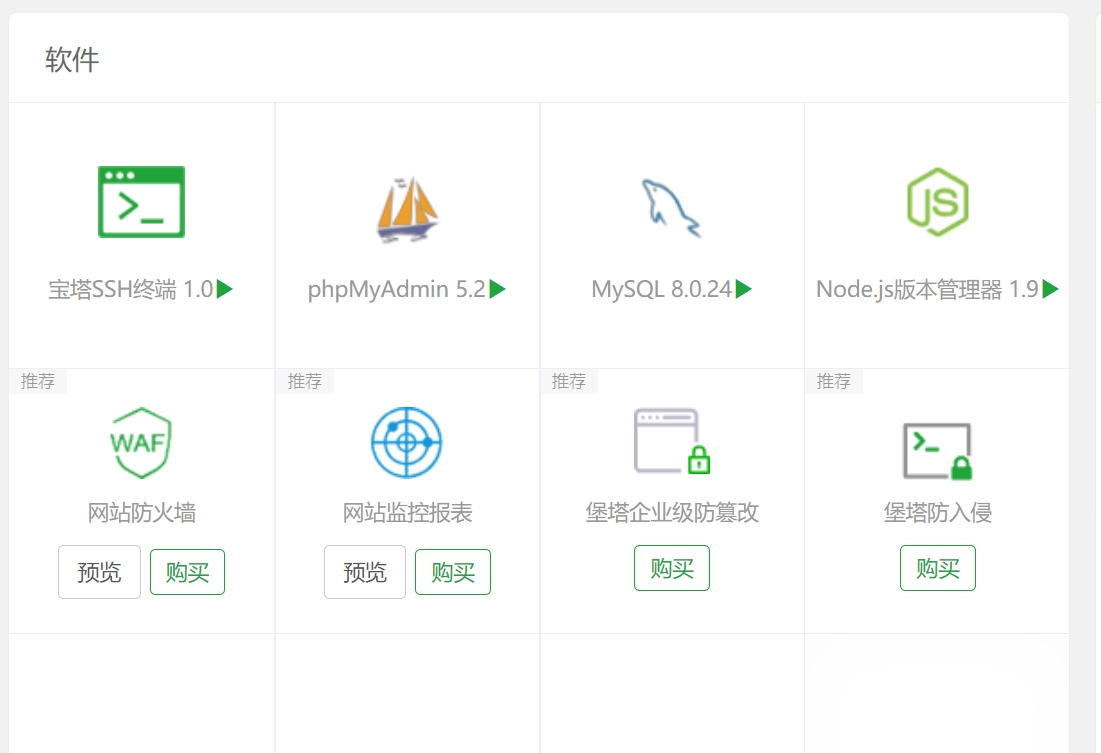Preview the 网站监控报表 plugin

365,572
